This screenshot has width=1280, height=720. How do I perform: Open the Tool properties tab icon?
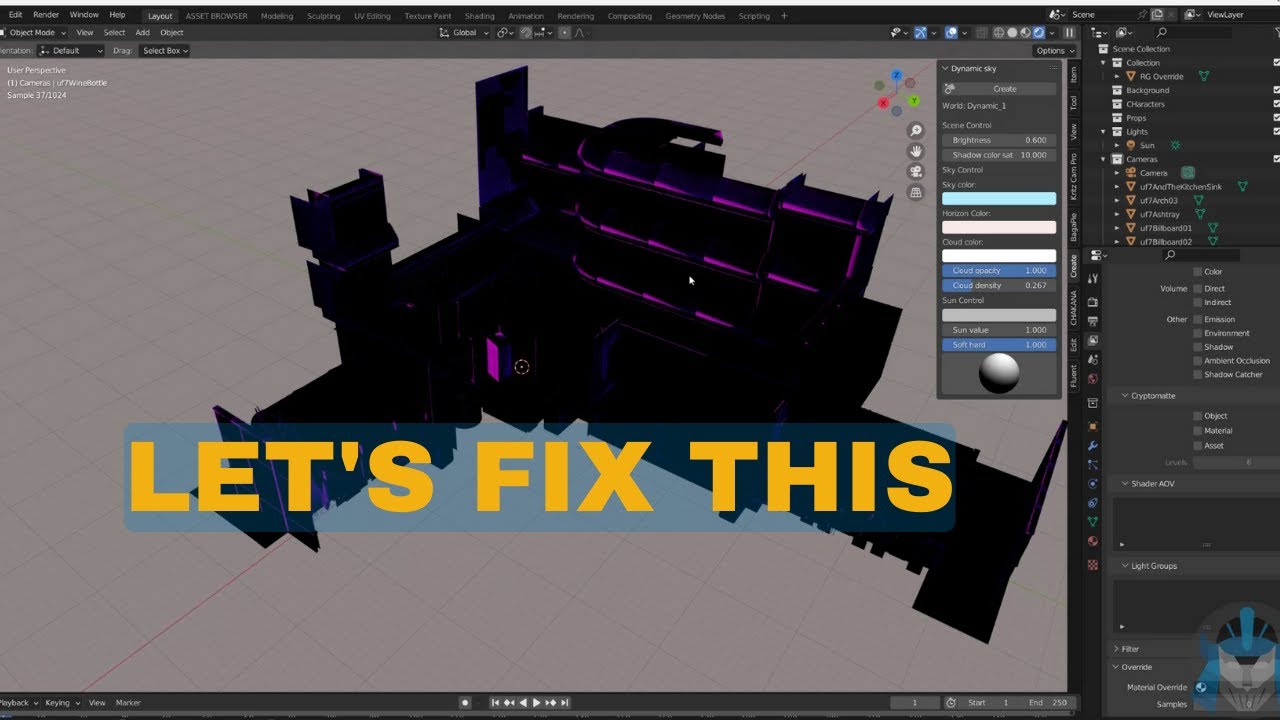pos(1093,279)
